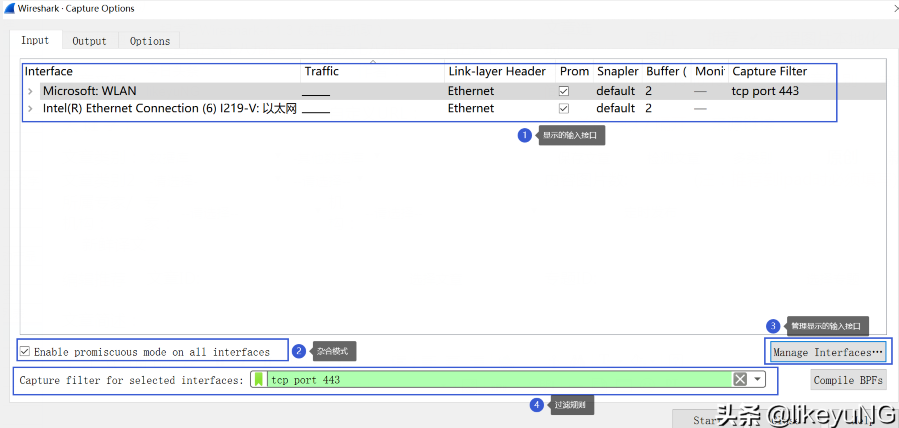Viewport: 899px width, 428px height.
Task: Select the Microsoft: WLAN interface
Action: click(x=89, y=91)
